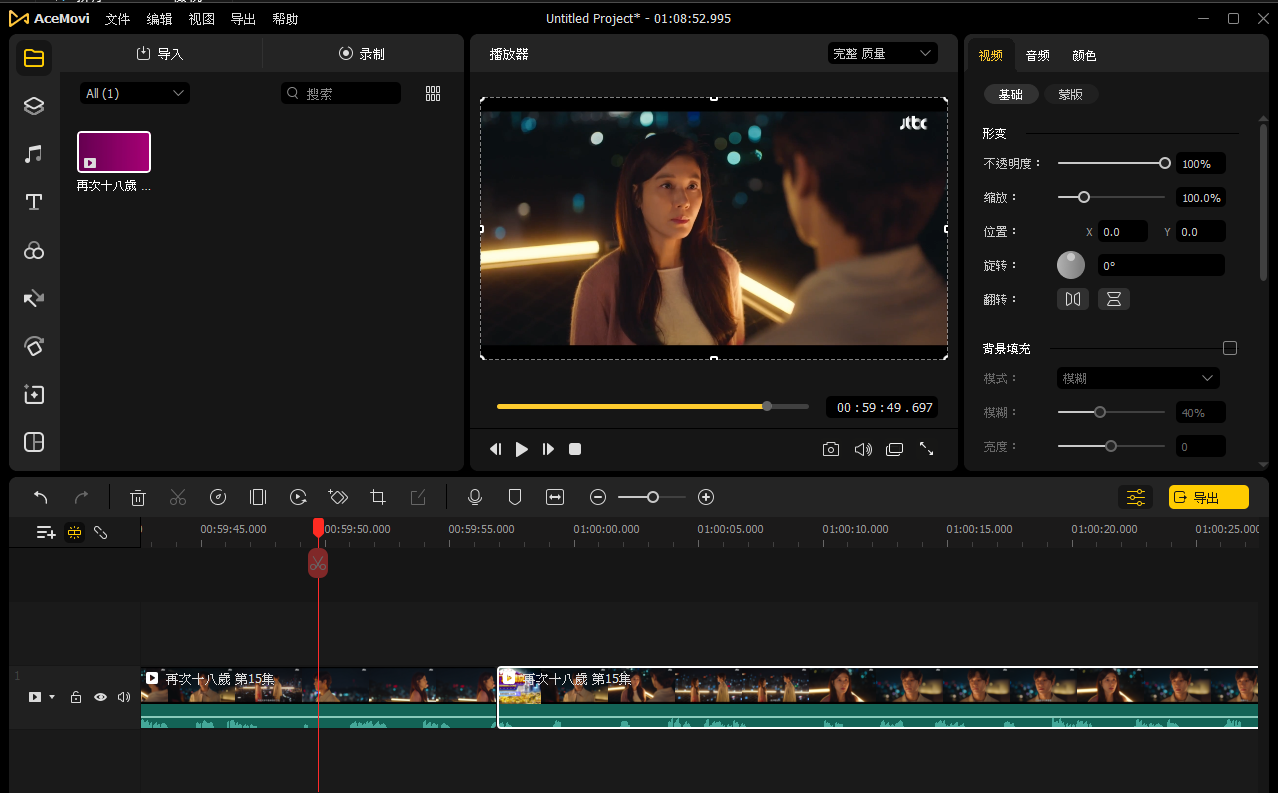Switch to the 音频 properties tab

(1038, 56)
